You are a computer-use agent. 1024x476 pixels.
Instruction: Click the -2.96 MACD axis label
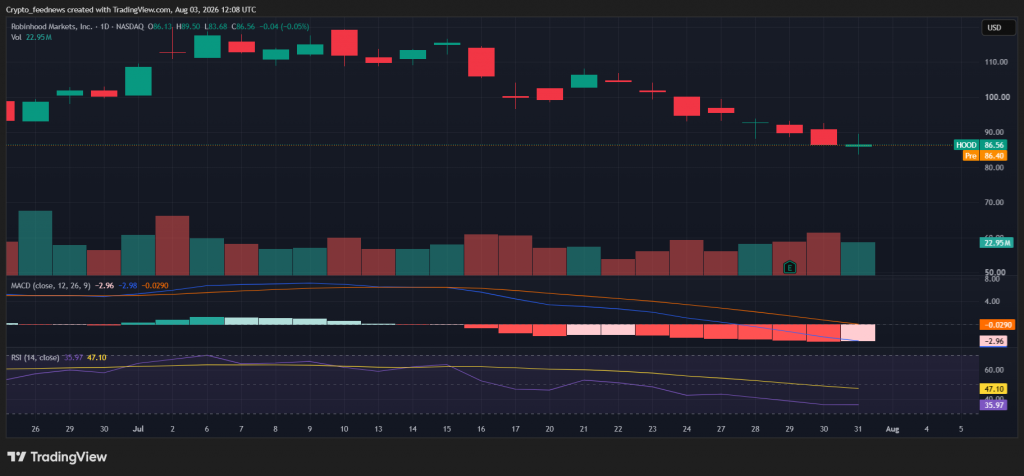click(993, 341)
